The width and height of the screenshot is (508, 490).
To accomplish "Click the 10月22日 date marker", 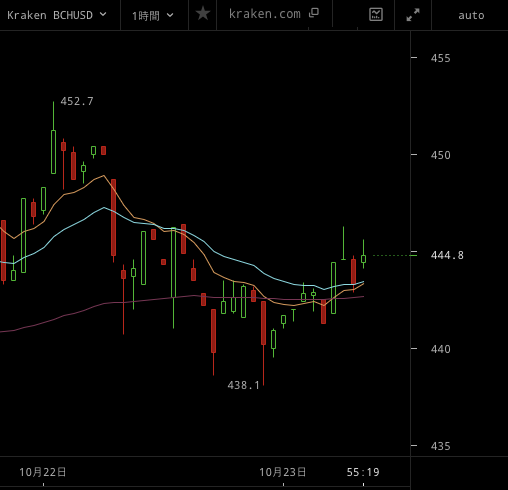I will [43, 472].
